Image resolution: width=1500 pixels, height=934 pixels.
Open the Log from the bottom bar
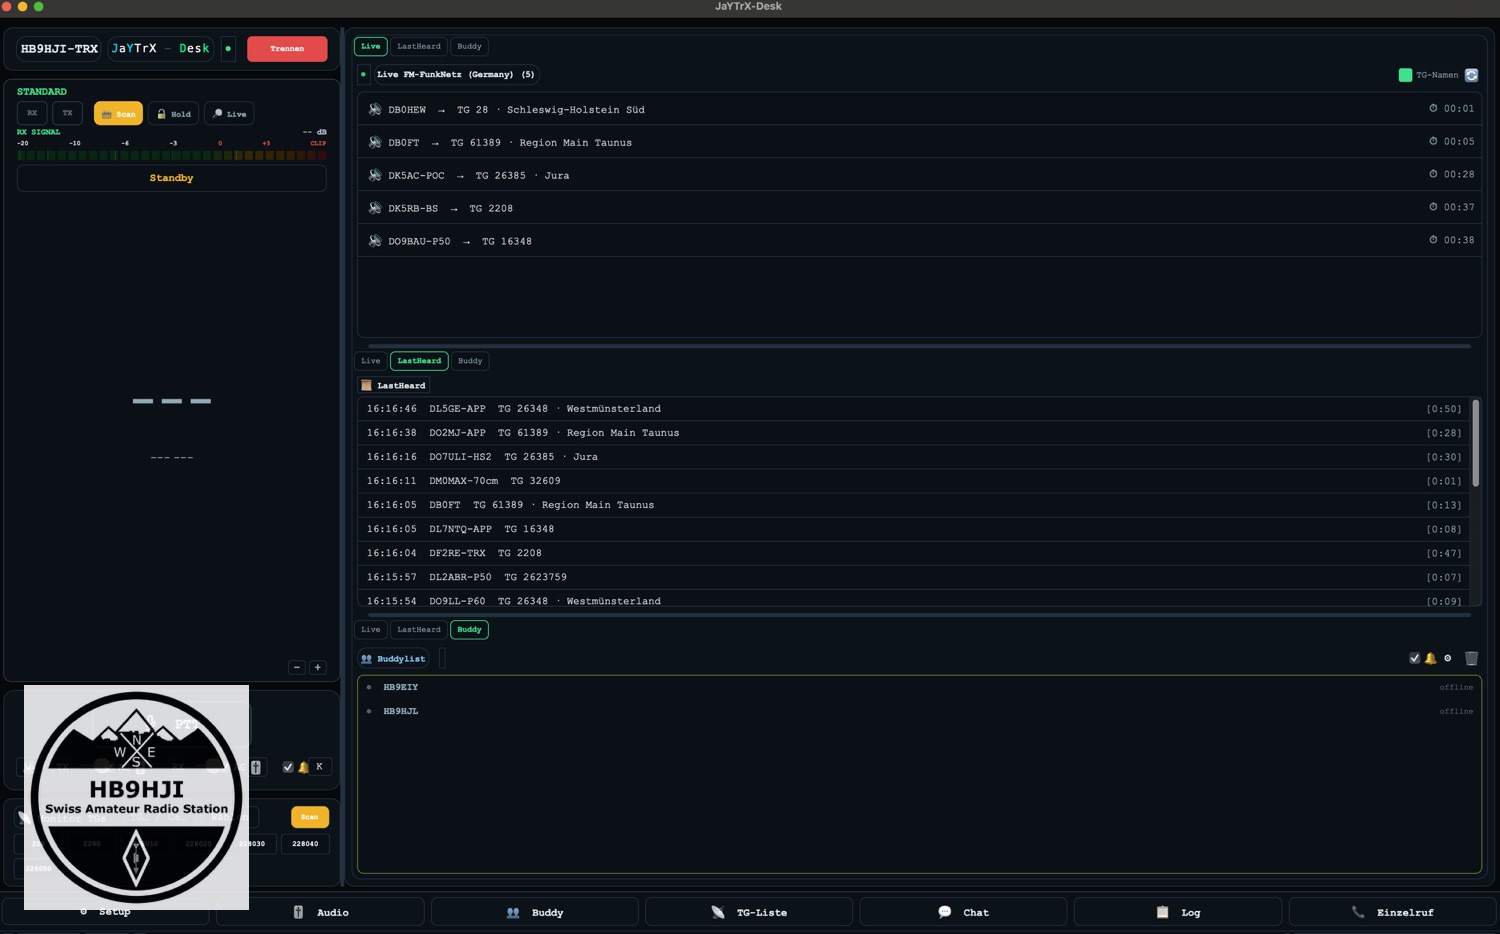[x=1178, y=912]
